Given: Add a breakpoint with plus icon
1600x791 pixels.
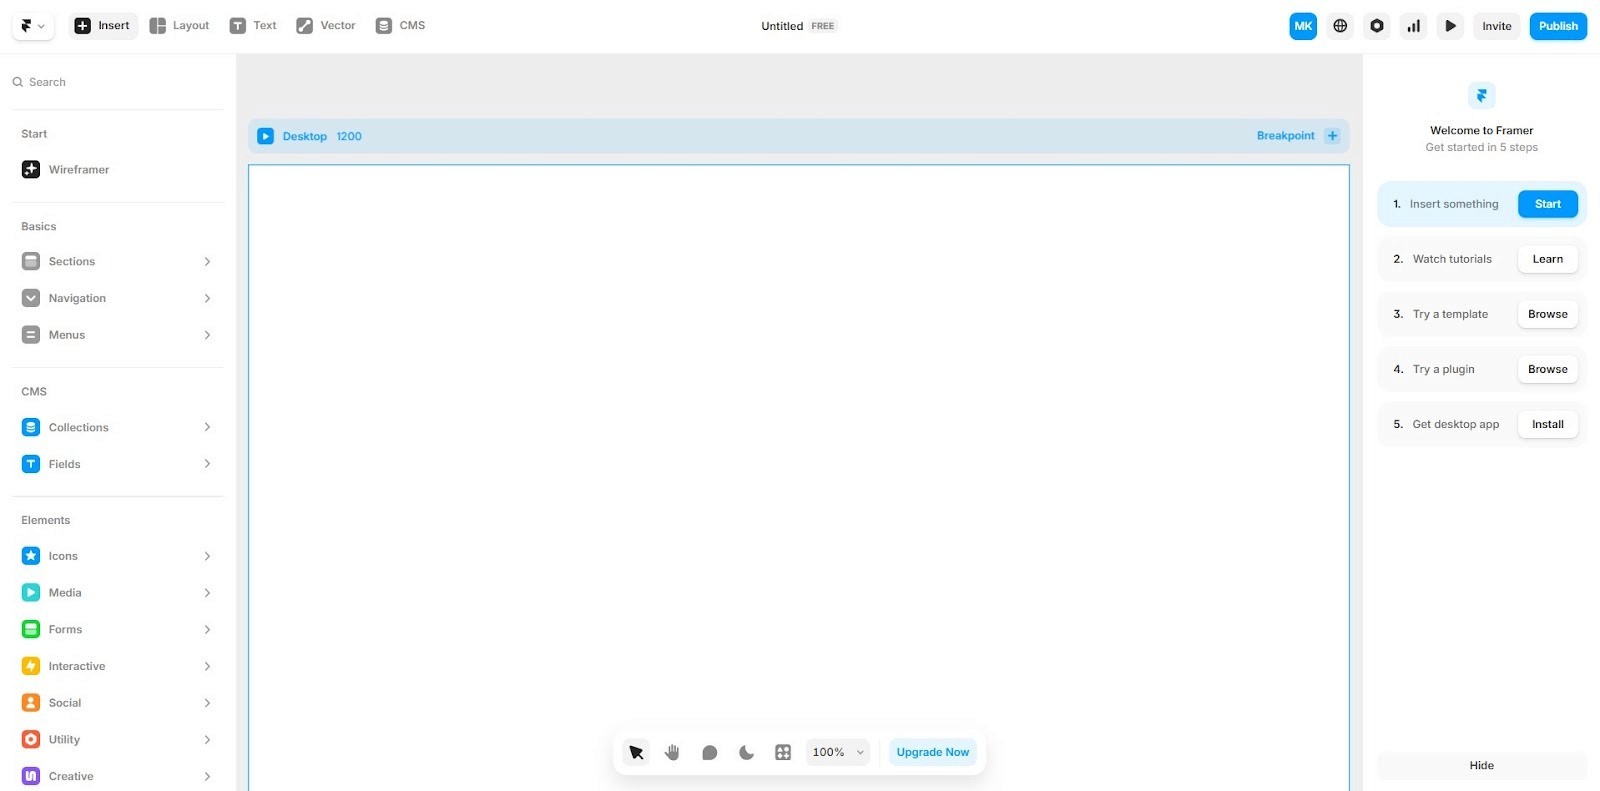Looking at the screenshot, I should tap(1332, 136).
